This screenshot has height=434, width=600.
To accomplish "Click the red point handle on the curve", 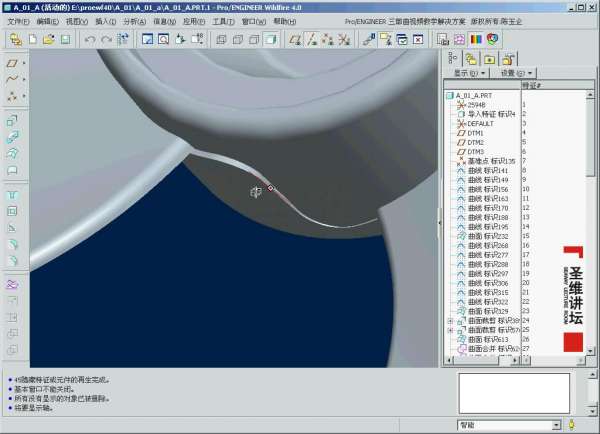I will pos(271,188).
